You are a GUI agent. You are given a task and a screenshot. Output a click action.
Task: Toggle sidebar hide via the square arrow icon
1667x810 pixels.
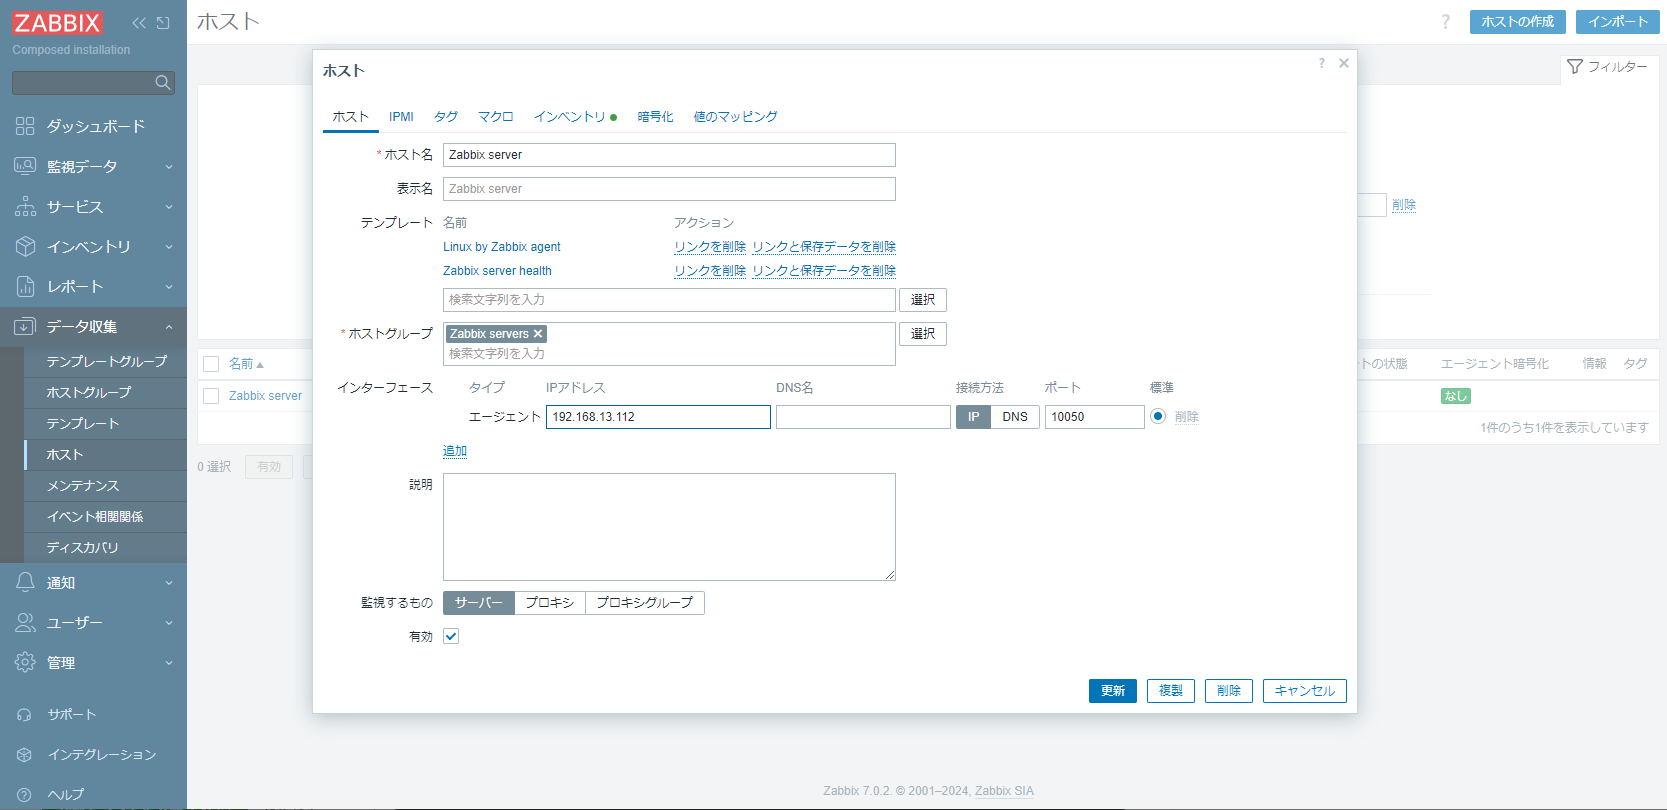(163, 23)
